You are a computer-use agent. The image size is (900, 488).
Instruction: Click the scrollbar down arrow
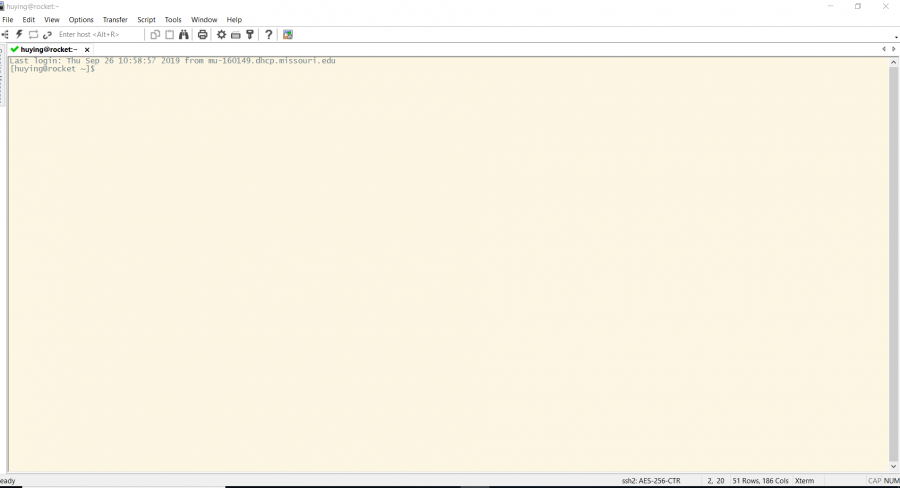point(894,466)
